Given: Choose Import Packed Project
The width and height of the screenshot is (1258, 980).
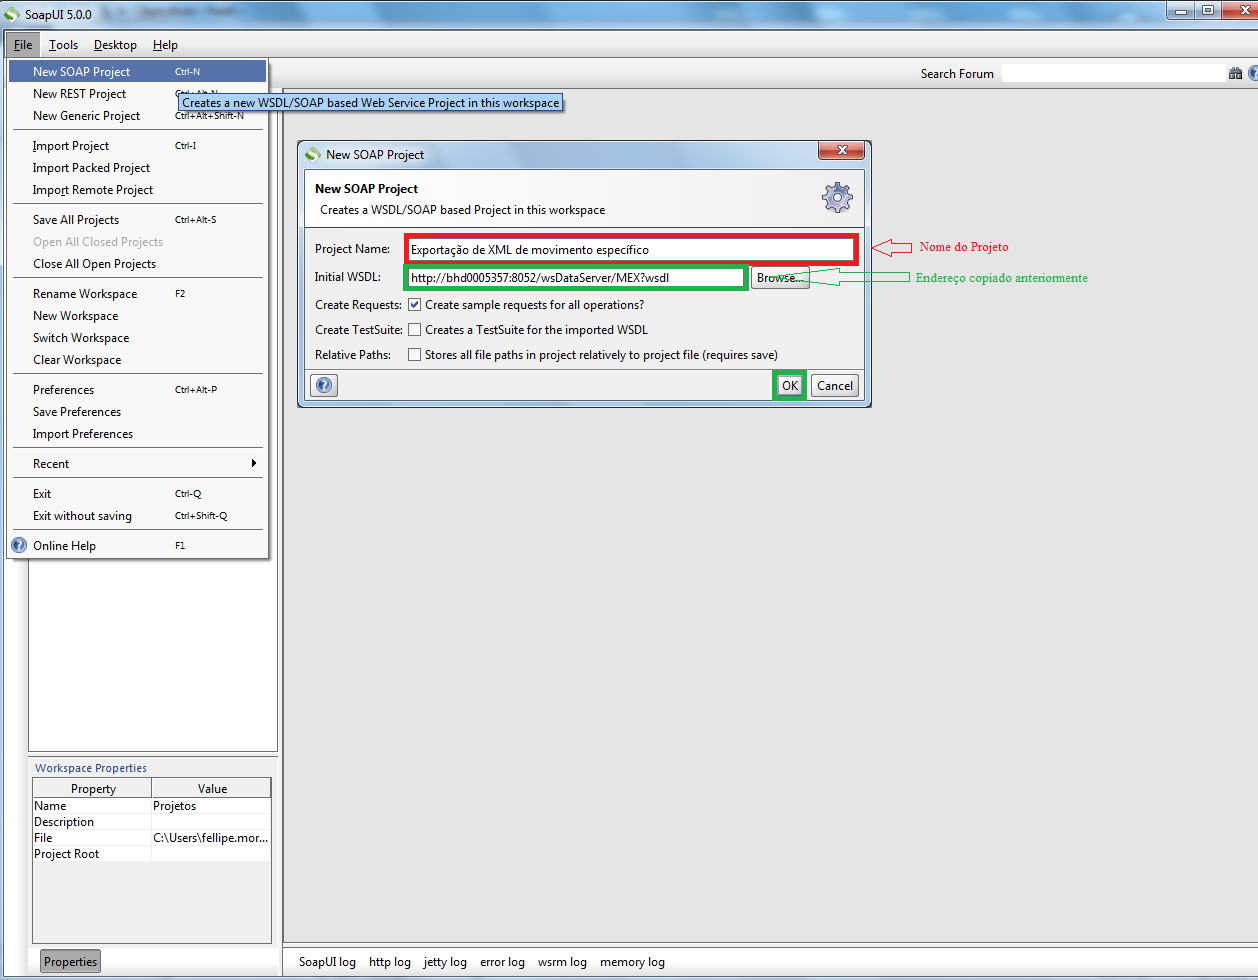Looking at the screenshot, I should (137, 168).
